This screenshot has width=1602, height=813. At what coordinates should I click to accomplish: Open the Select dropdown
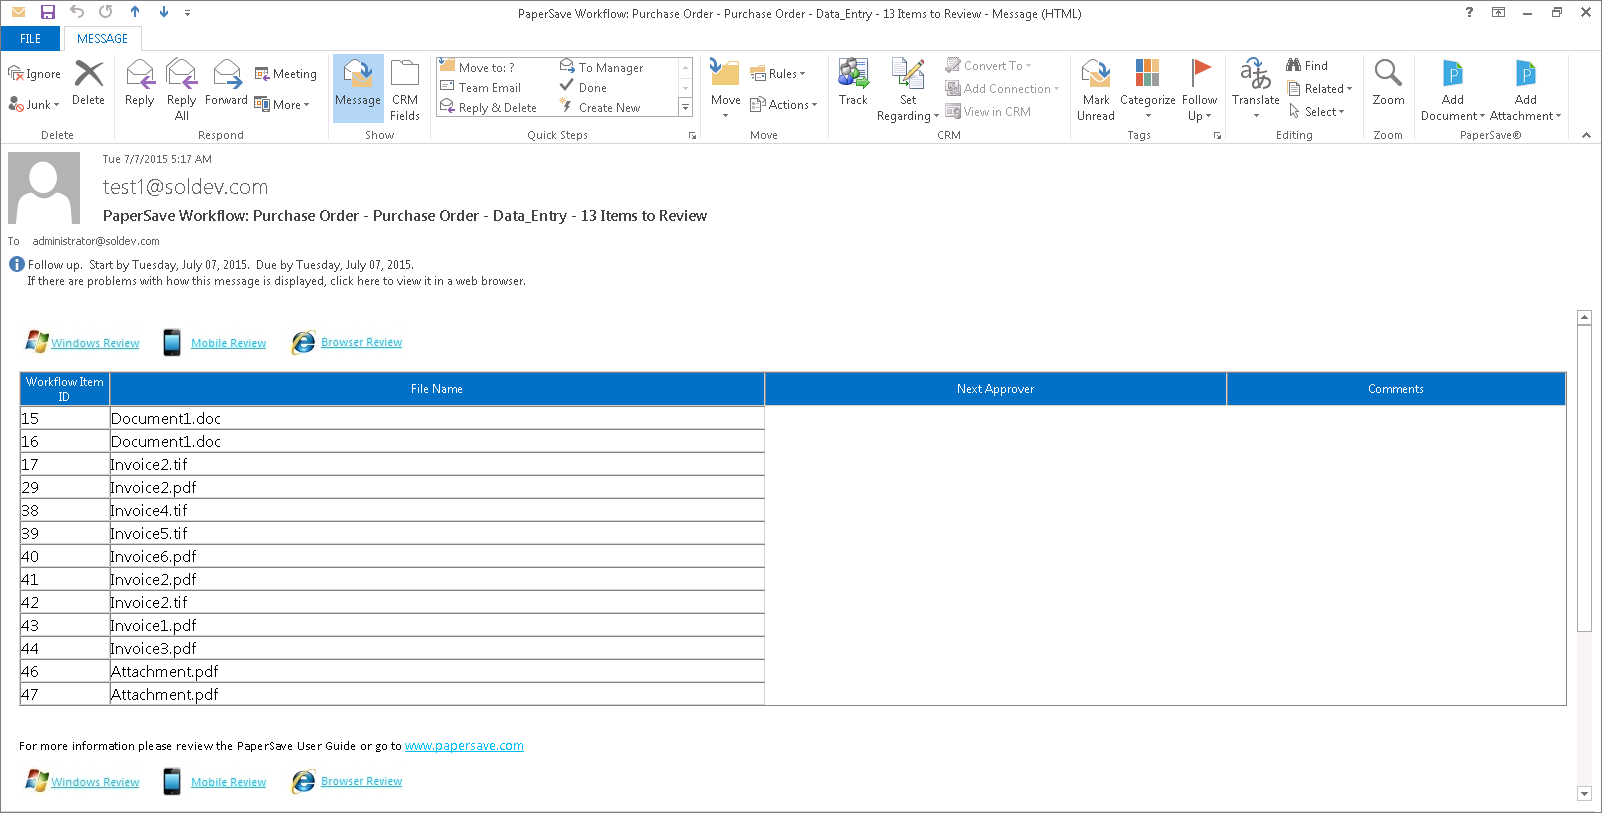tap(1316, 111)
